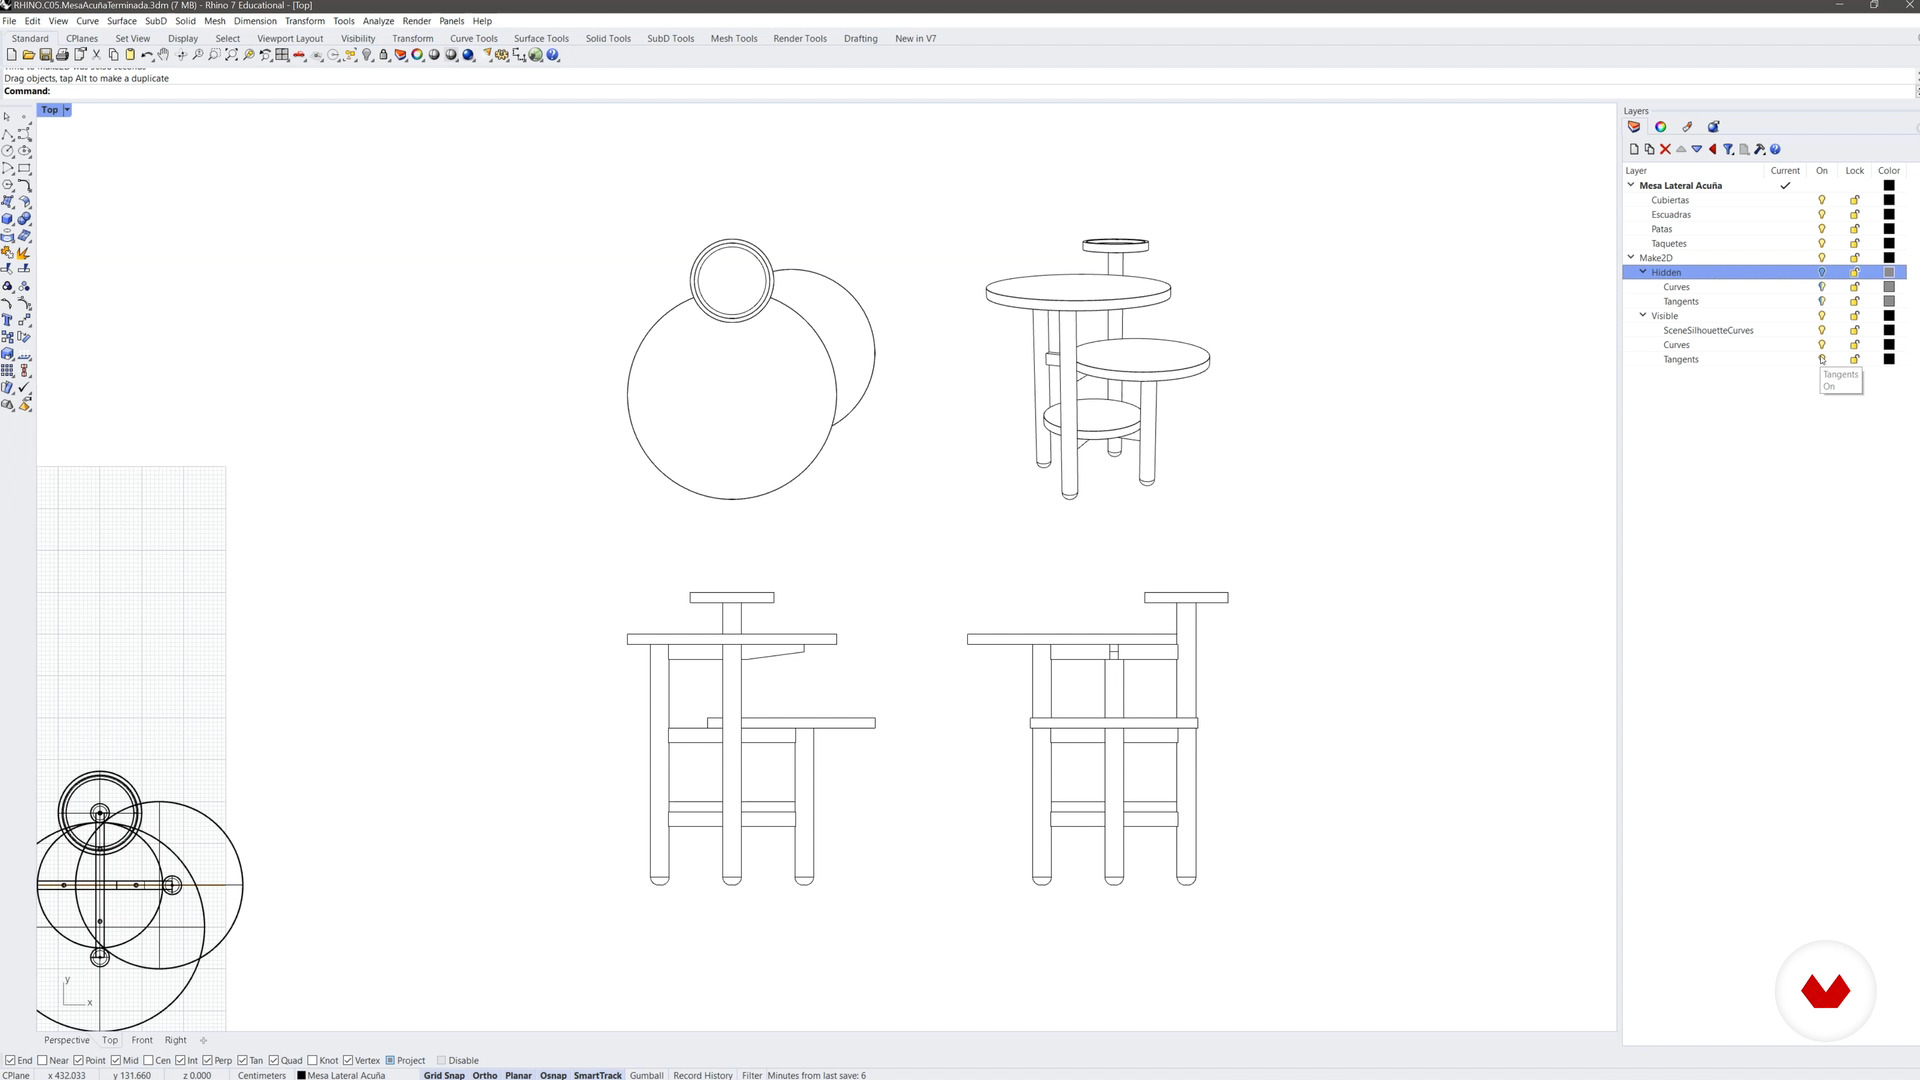Create a new layer in the Layers panel
The width and height of the screenshot is (1920, 1080).
(1634, 148)
